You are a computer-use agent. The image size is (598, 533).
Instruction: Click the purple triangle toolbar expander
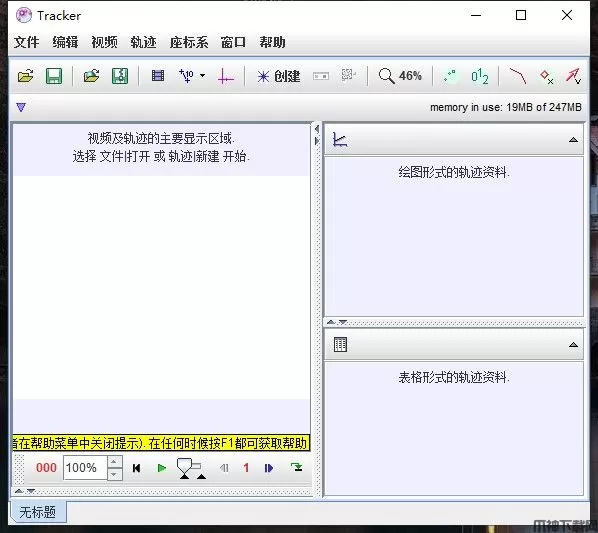[21, 108]
